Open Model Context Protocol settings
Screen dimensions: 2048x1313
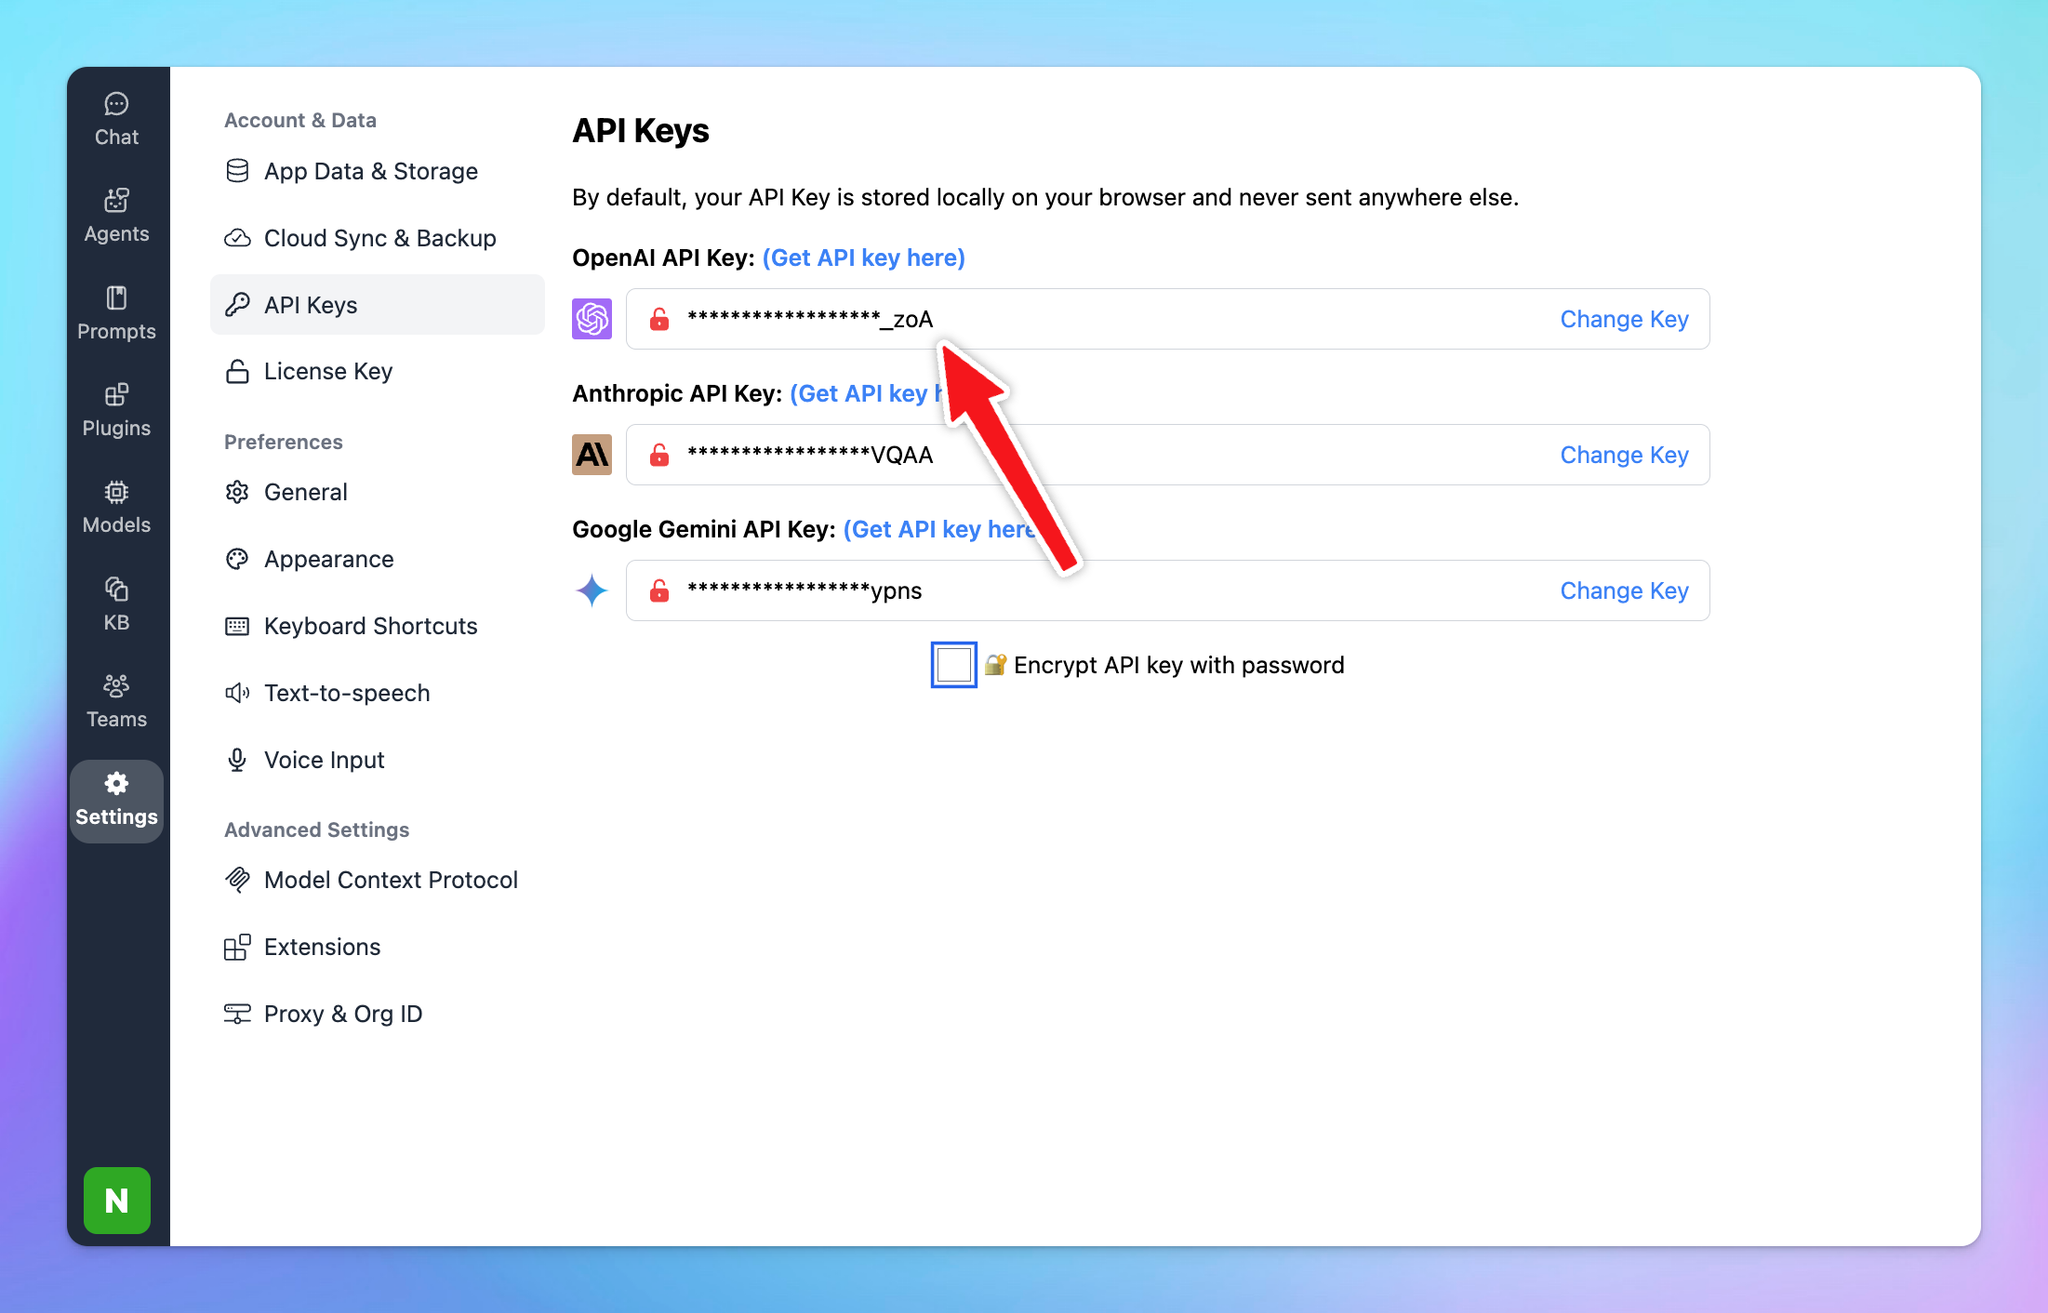coord(390,880)
